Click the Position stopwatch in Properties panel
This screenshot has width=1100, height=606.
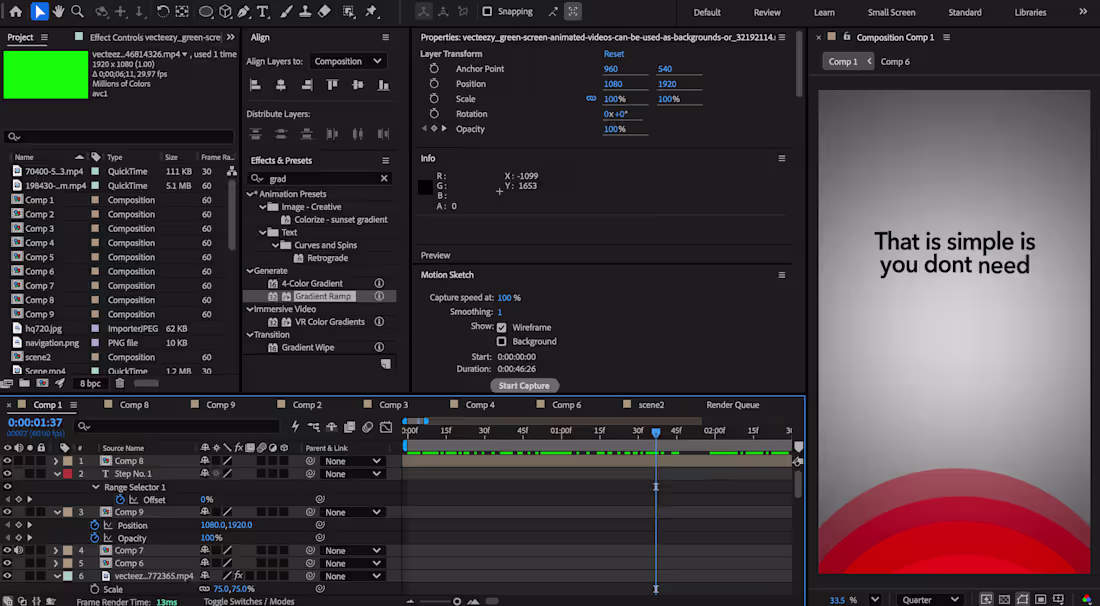(434, 83)
